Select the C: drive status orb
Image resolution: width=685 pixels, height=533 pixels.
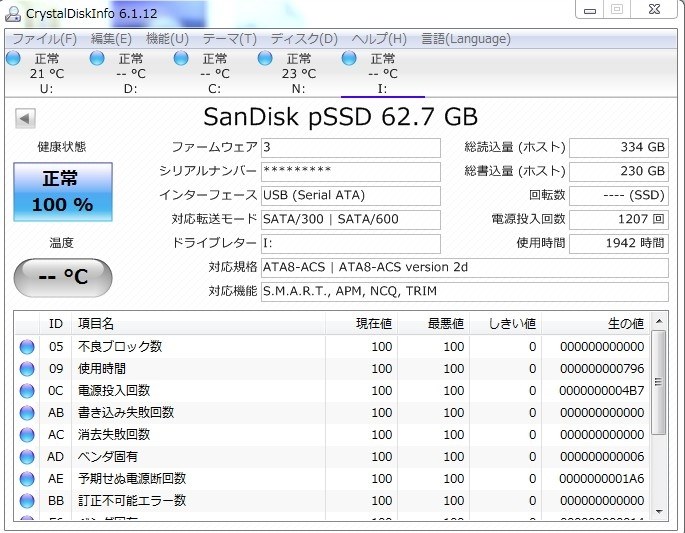[181, 59]
